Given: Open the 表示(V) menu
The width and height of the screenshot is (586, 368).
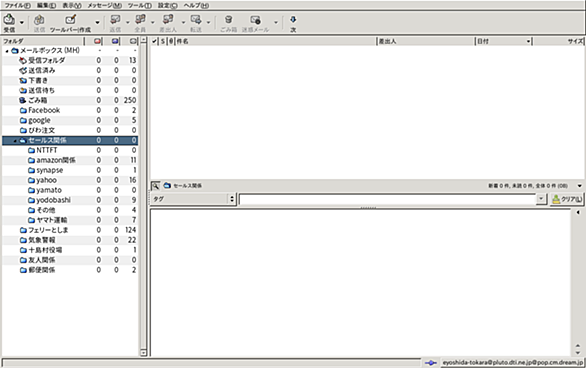Looking at the screenshot, I should point(72,6).
